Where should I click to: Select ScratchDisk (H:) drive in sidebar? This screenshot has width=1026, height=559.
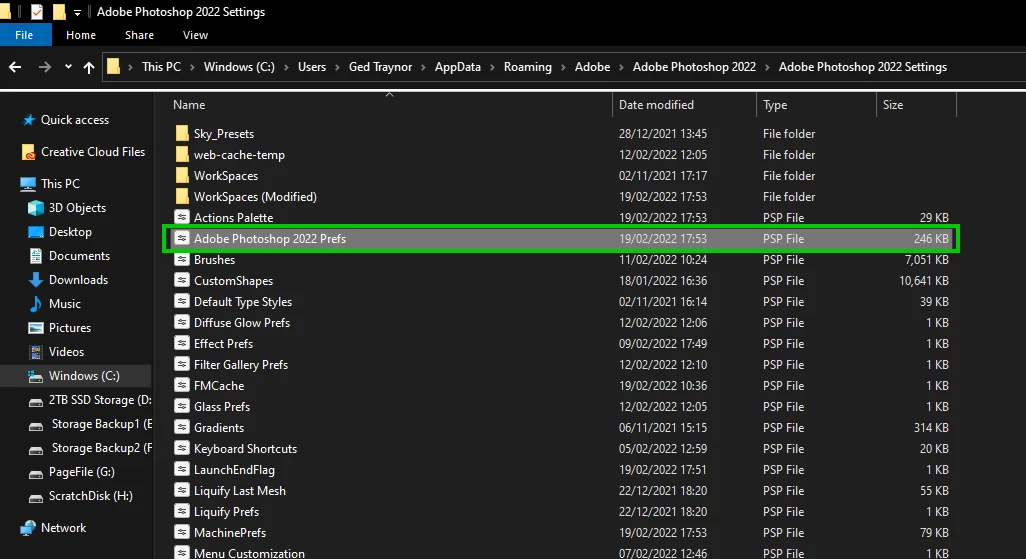(x=80, y=496)
